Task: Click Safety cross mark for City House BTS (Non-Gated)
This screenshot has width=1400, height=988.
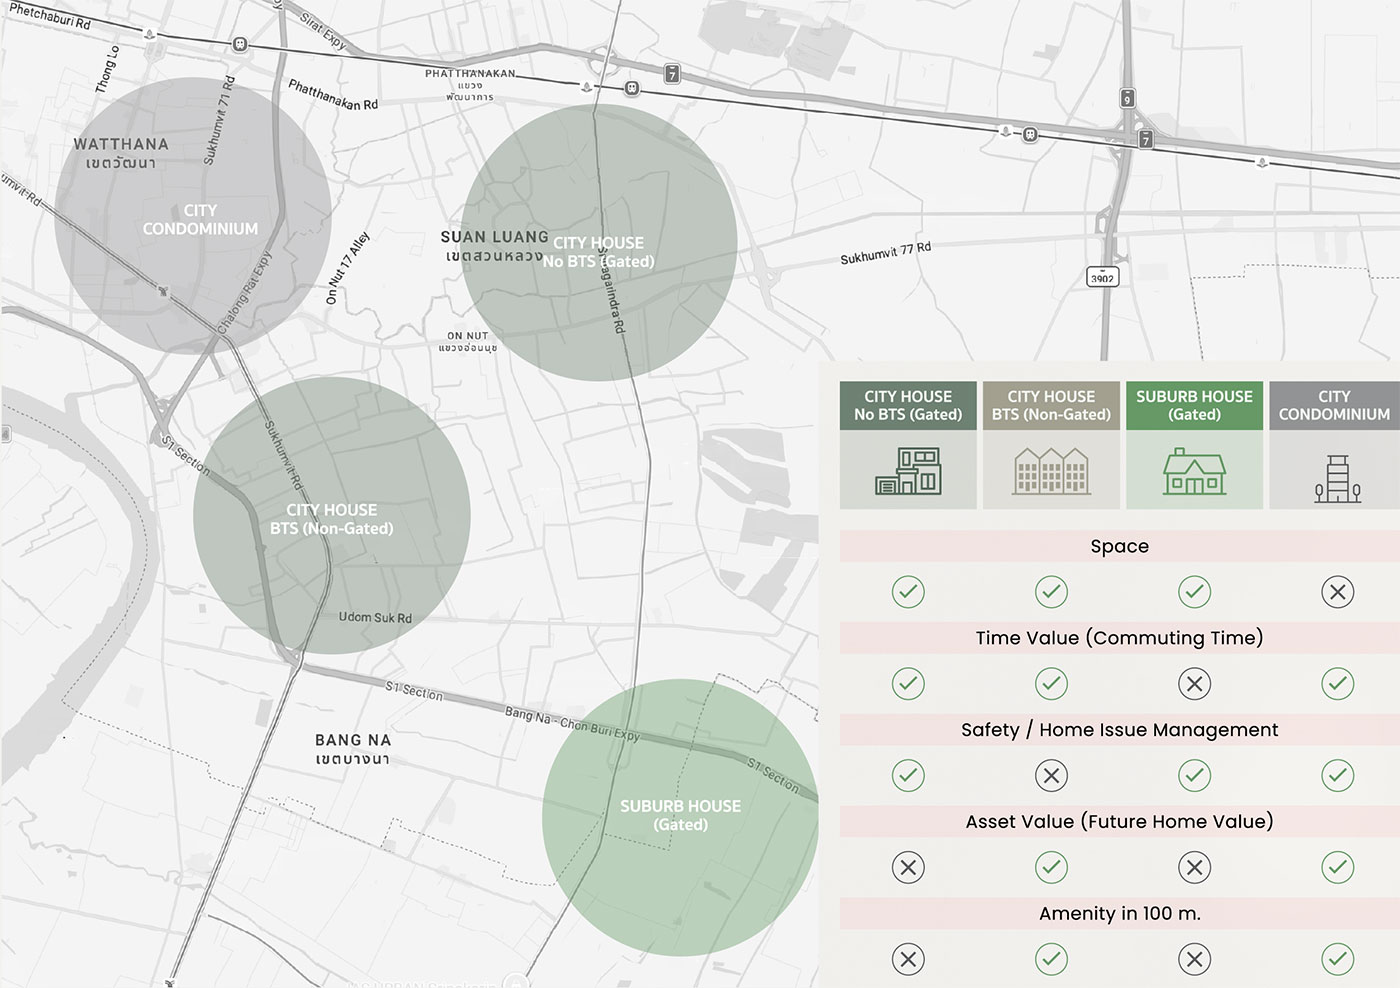Action: 1051,776
